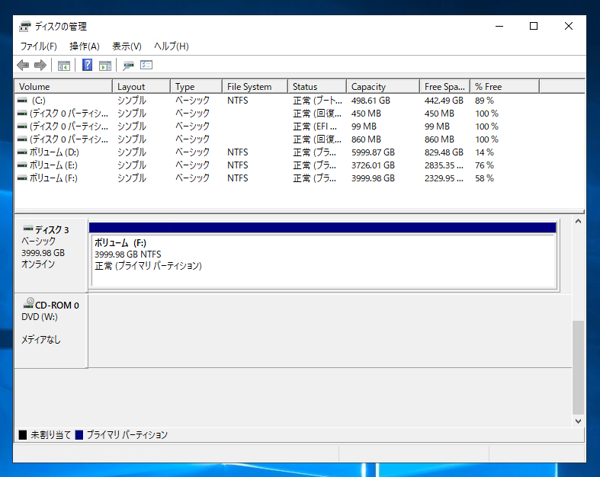The width and height of the screenshot is (600, 477).
Task: Toggle the show/hide action pane icon
Action: [x=105, y=66]
